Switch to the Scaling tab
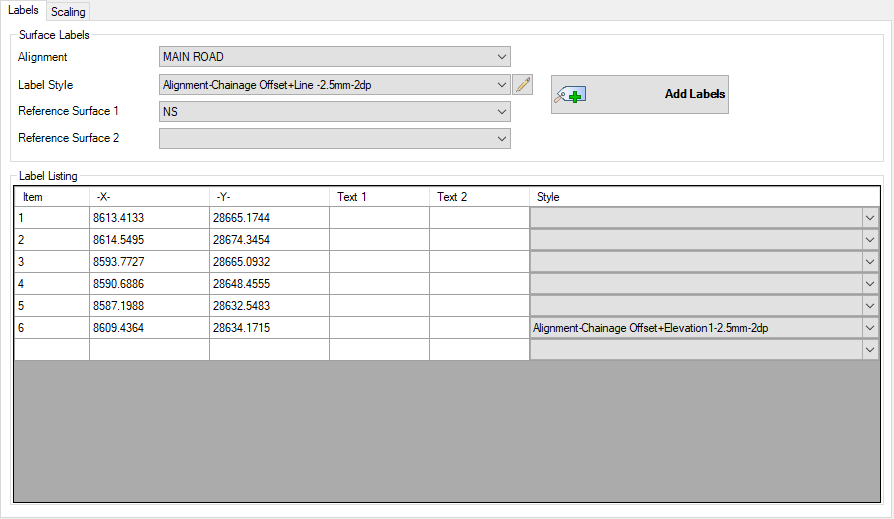This screenshot has height=519, width=894. (68, 12)
